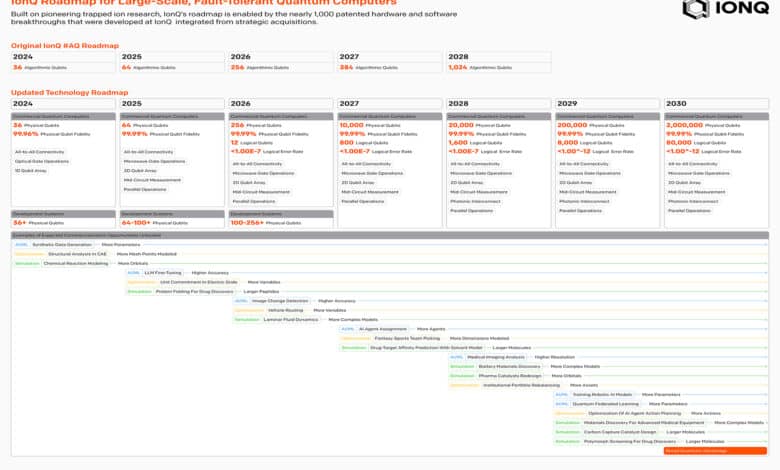This screenshot has height=470, width=780.
Task: Click the 'Battery Materials Discovery' example
Action: pos(508,367)
